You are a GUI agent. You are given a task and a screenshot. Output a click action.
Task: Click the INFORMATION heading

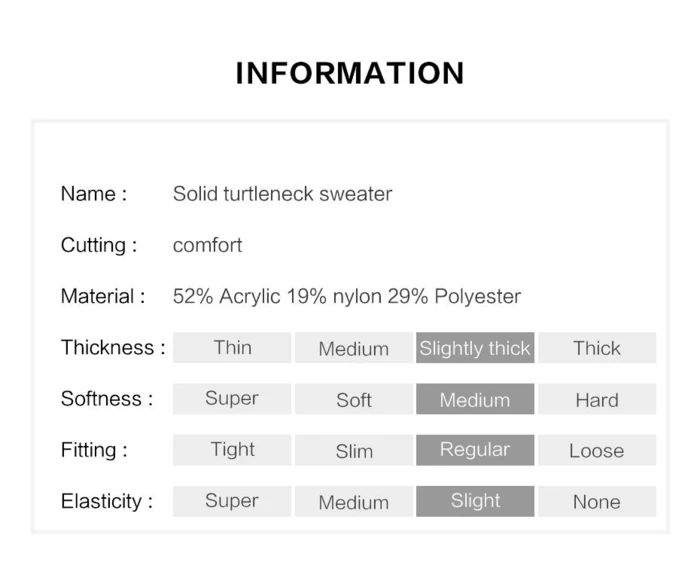click(x=350, y=74)
